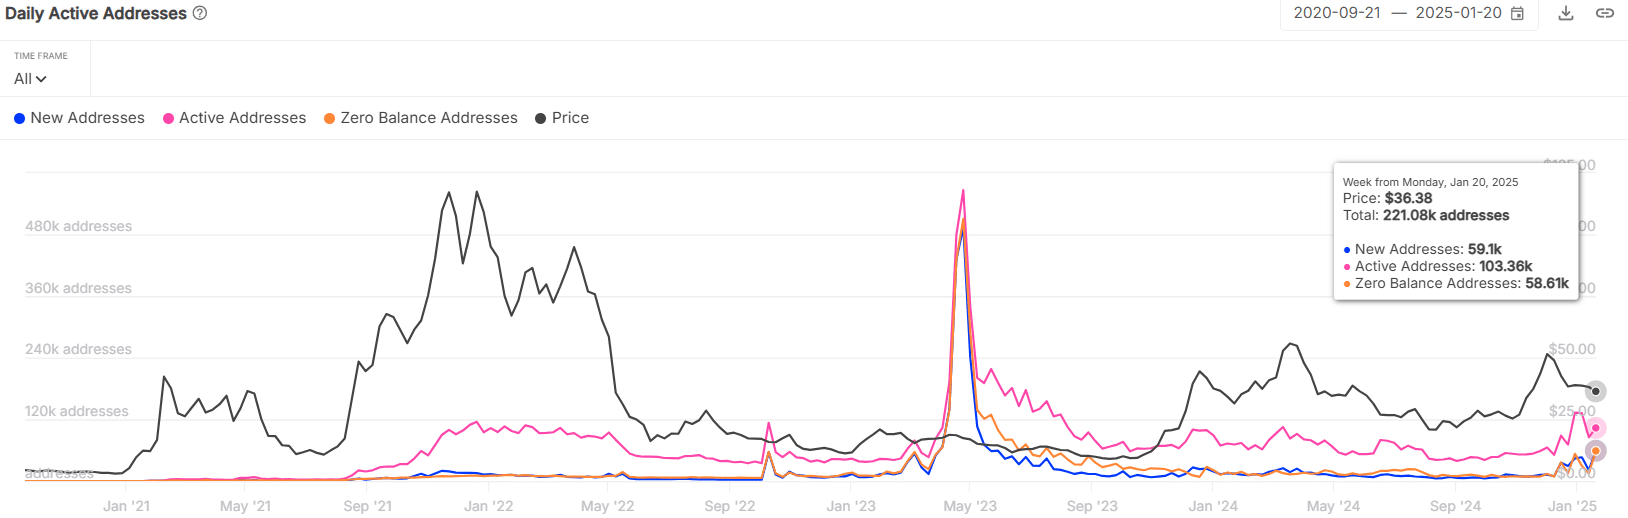Toggle the New Addresses legend label
This screenshot has width=1628, height=518.
(87, 118)
